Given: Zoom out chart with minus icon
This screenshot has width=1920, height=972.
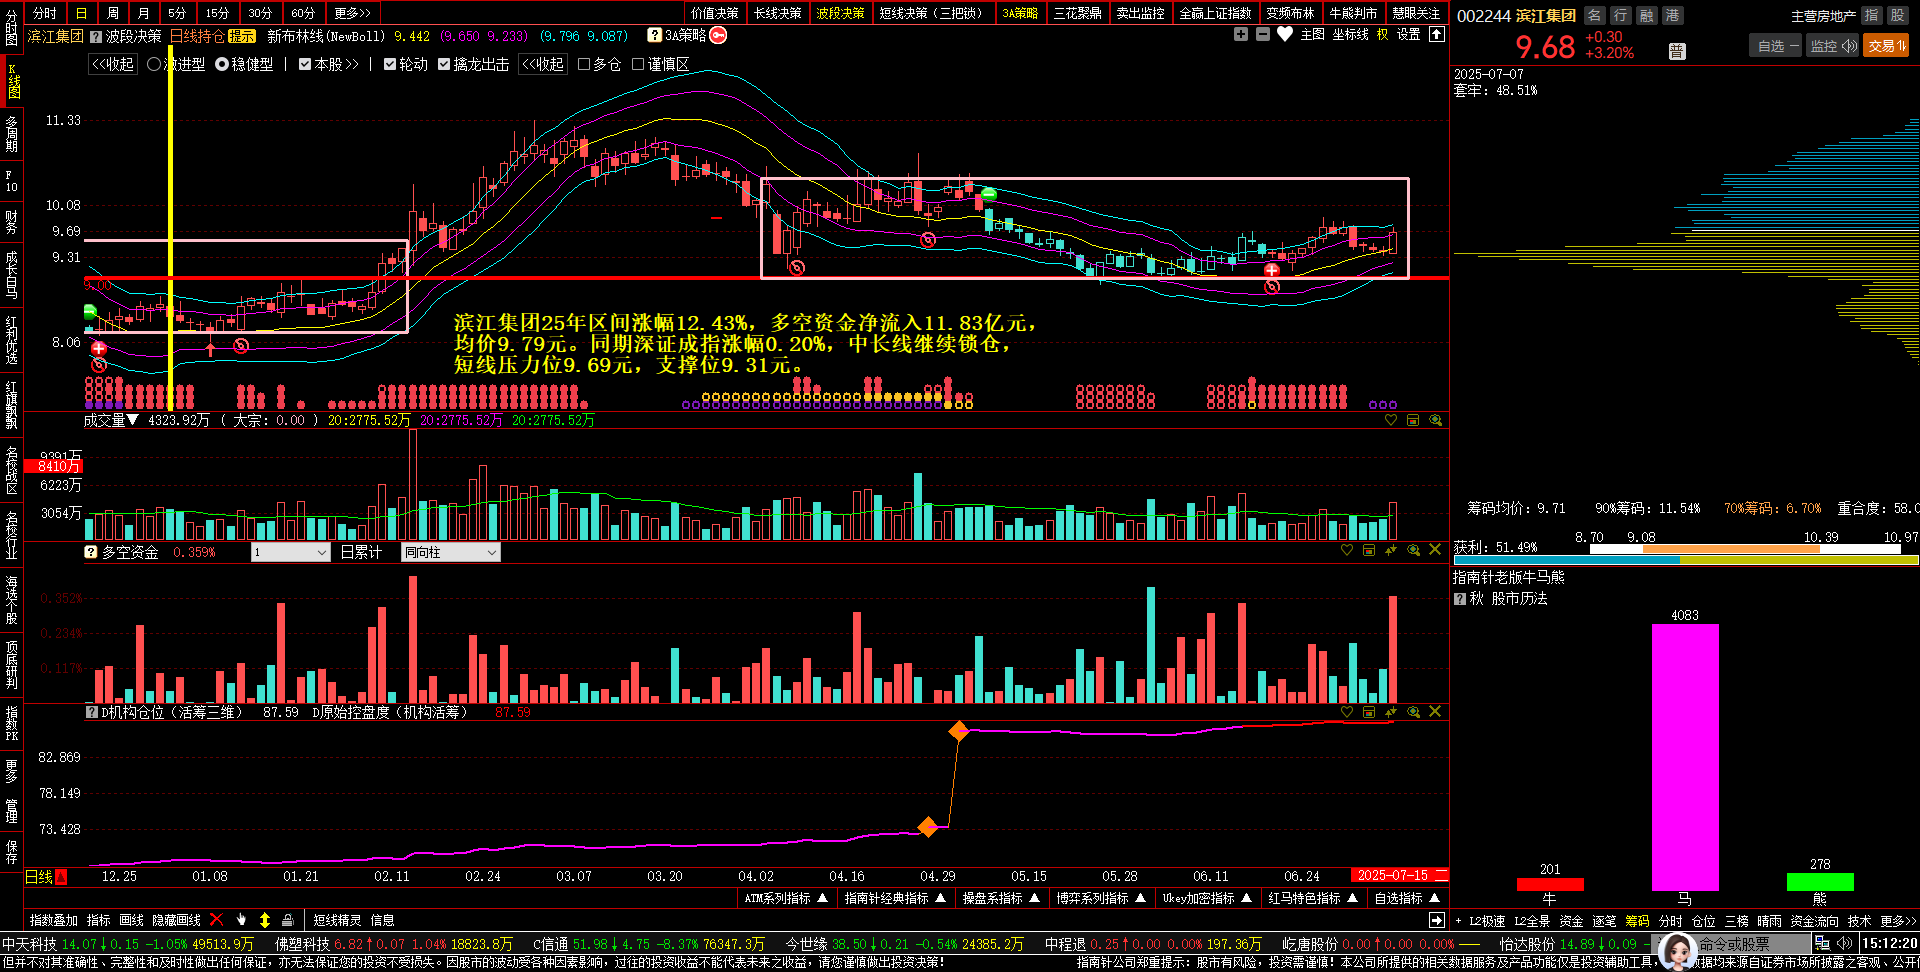Looking at the screenshot, I should click(1263, 34).
